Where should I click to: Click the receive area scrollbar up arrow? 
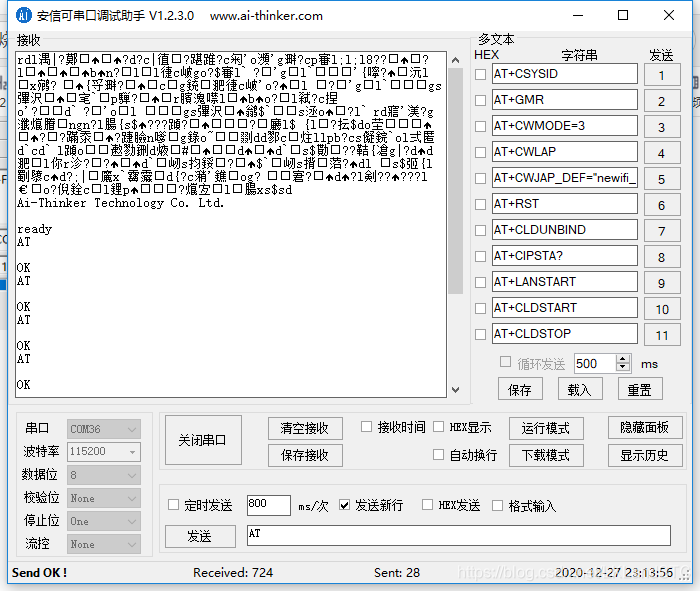click(455, 60)
